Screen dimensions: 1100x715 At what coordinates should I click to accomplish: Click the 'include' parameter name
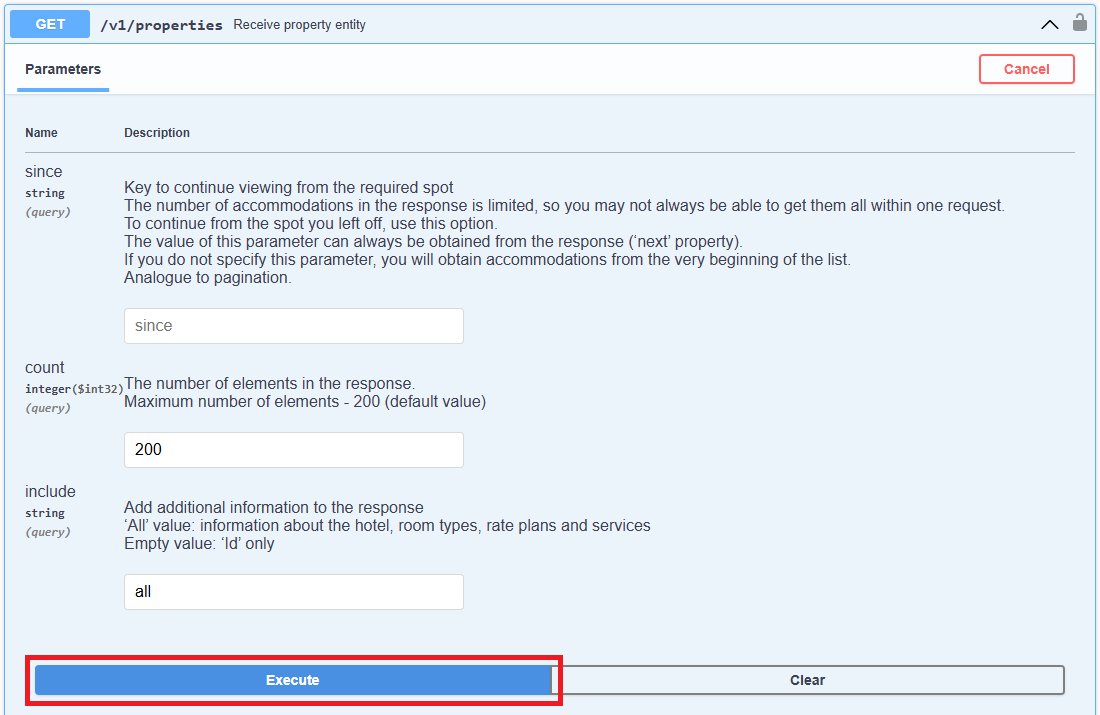coord(50,491)
